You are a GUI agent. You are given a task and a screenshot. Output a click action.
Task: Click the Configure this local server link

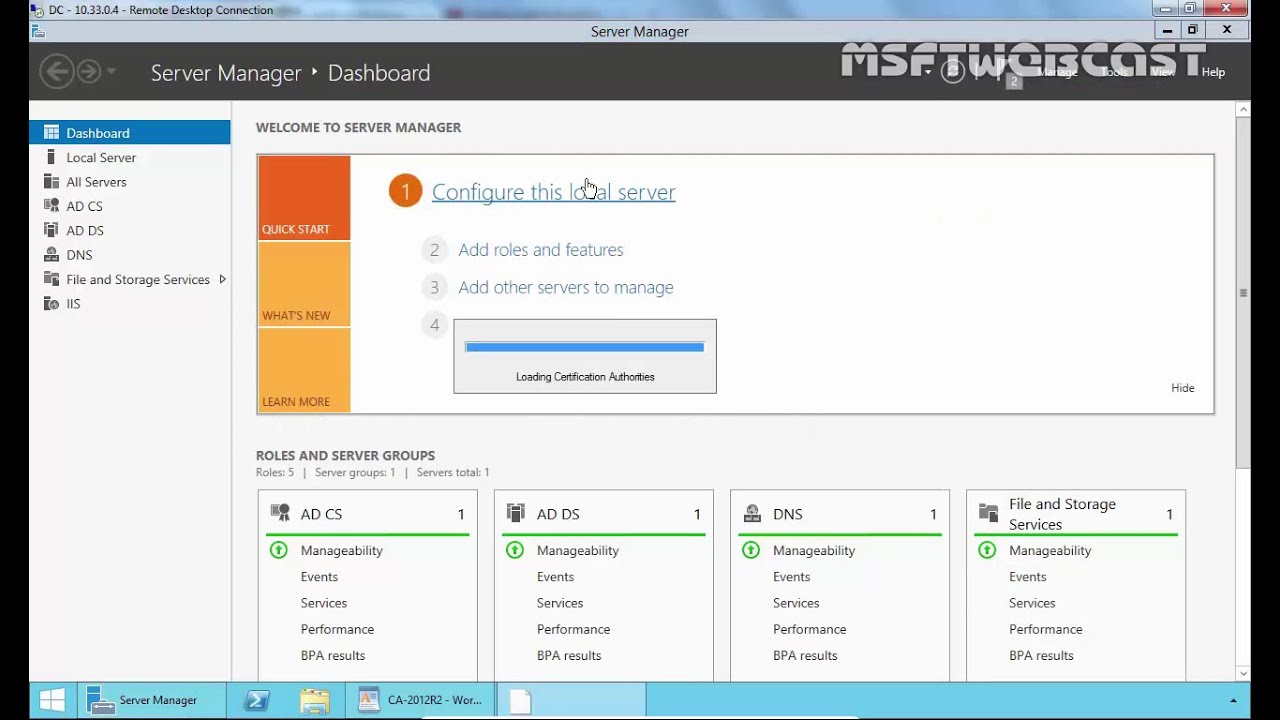click(x=553, y=192)
